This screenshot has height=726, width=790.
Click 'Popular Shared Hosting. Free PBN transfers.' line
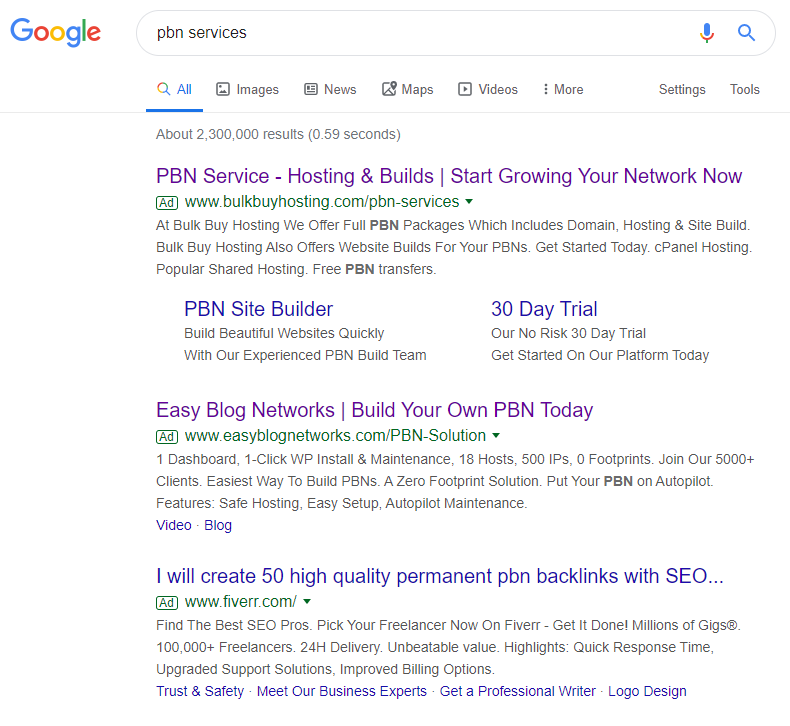point(296,269)
